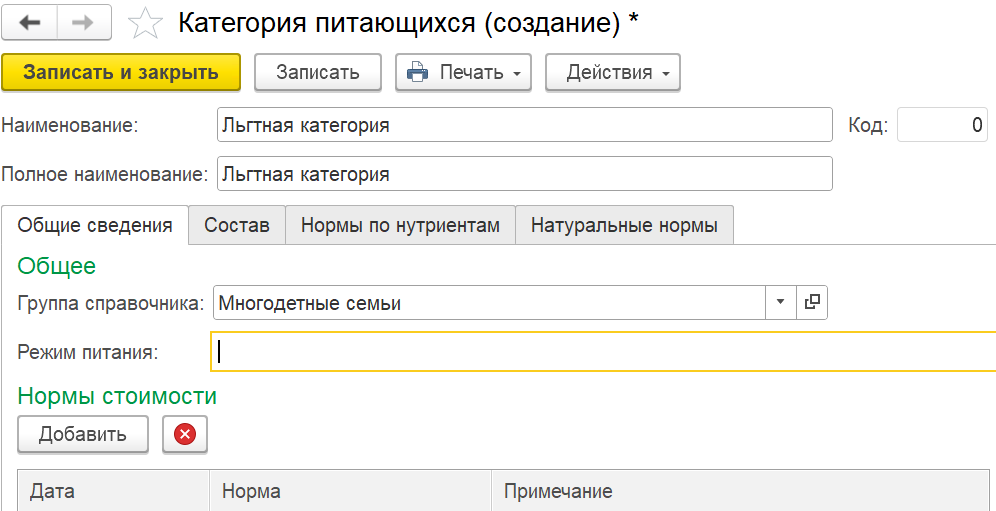This screenshot has height=511, width=996.
Task: Add form to favorites with star icon
Action: tap(146, 23)
